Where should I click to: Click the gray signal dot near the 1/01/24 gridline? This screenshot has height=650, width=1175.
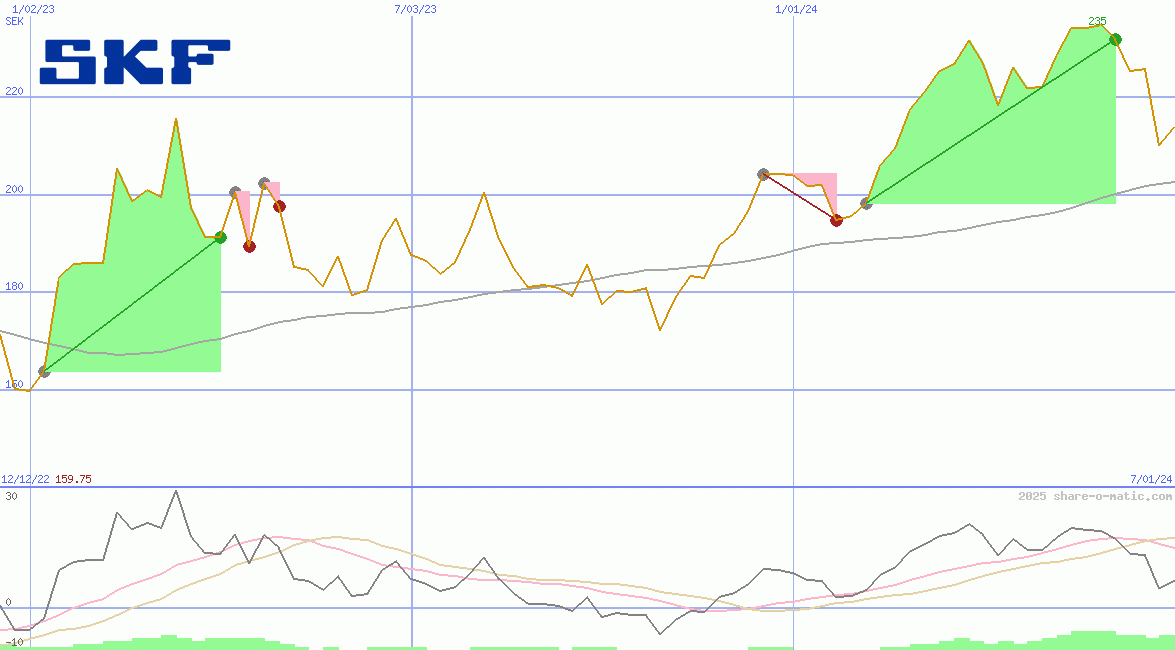click(x=763, y=174)
